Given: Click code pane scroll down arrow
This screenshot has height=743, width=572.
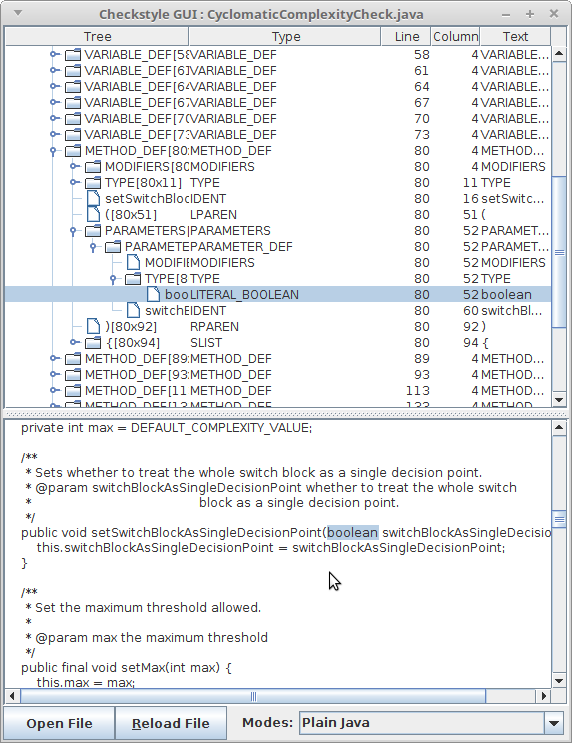Looking at the screenshot, I should (559, 681).
